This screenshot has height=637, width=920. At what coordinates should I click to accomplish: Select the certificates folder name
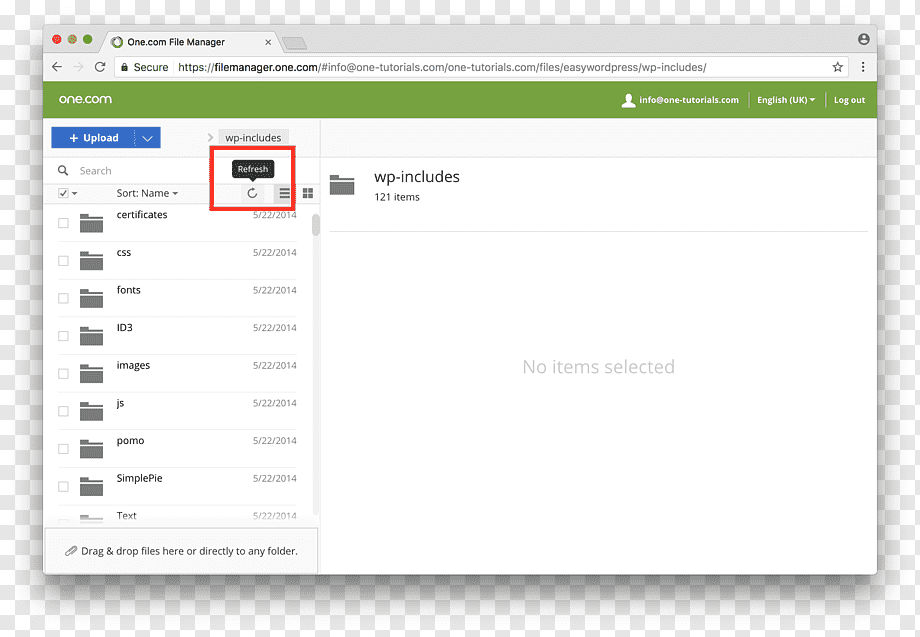point(142,215)
